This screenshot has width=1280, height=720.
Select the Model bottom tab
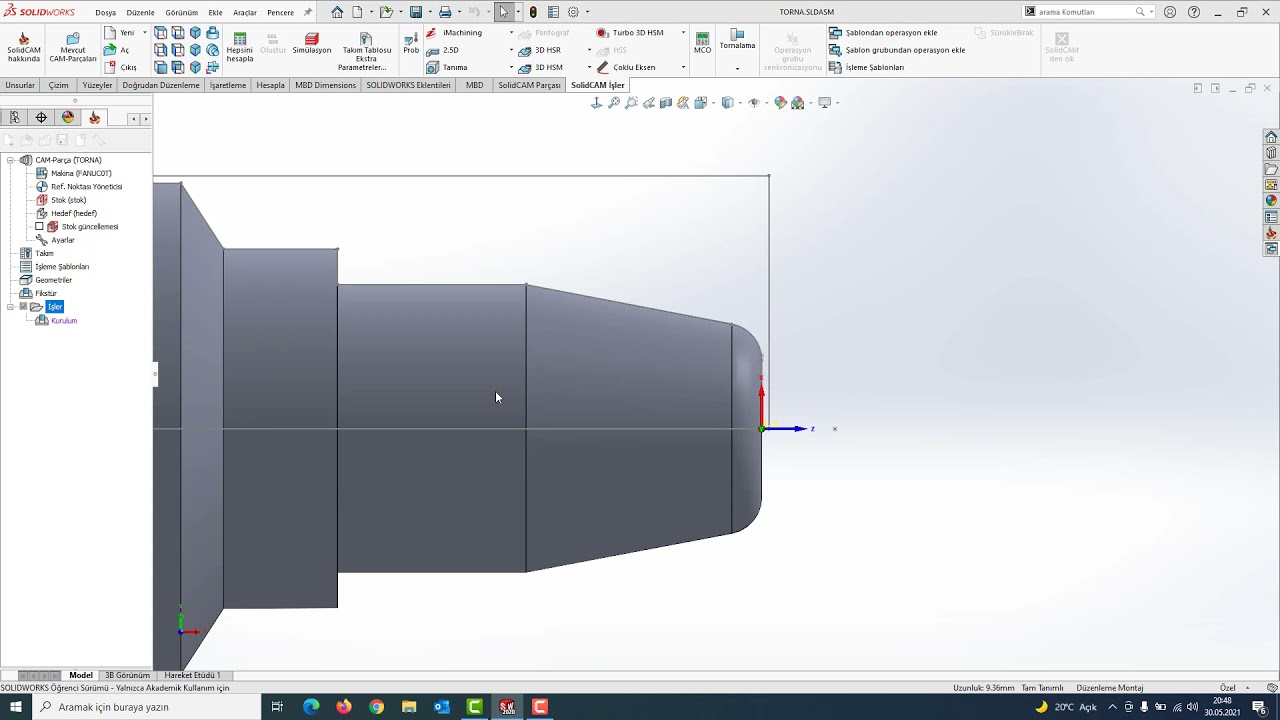point(81,675)
